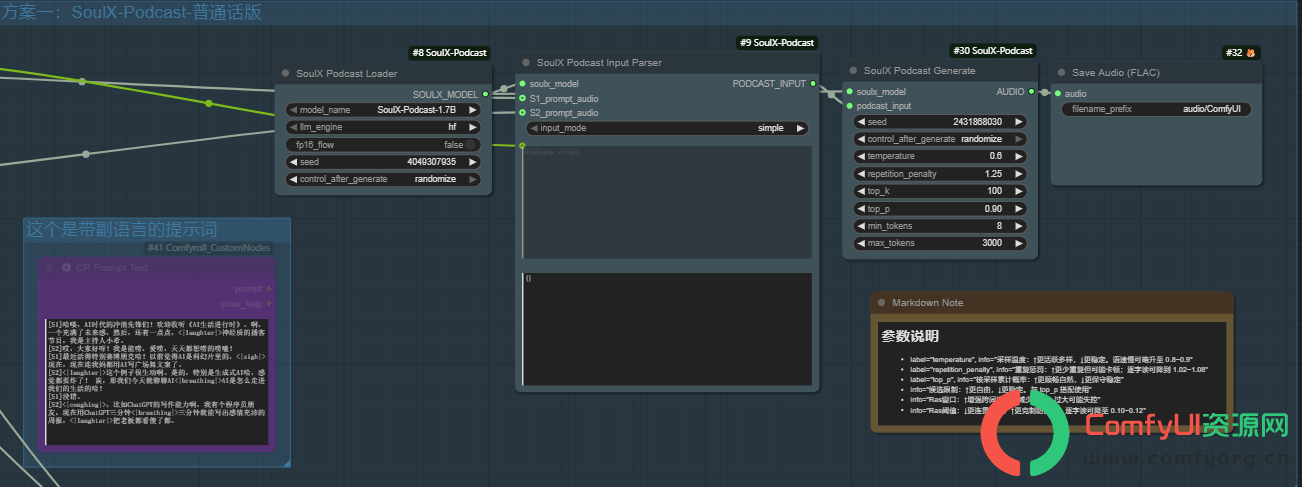The image size is (1302, 487).
Task: Click the #41 Comfyroll_CustomNodes badge
Action: click(208, 248)
